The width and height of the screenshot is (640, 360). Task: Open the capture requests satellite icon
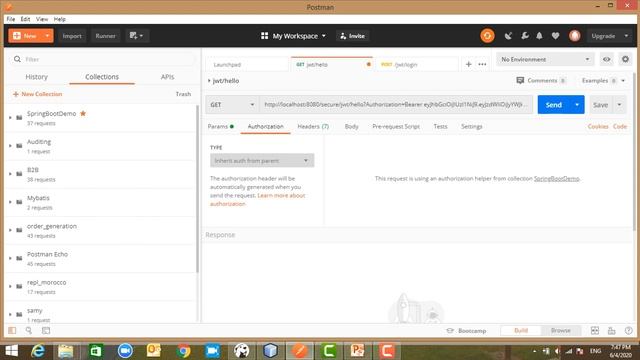click(508, 36)
